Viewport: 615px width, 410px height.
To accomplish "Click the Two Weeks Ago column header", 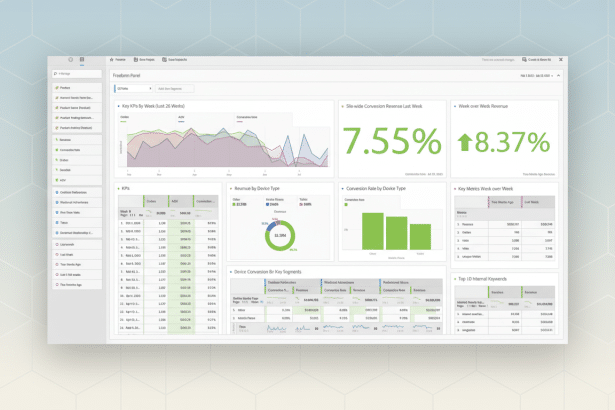I will pos(505,202).
